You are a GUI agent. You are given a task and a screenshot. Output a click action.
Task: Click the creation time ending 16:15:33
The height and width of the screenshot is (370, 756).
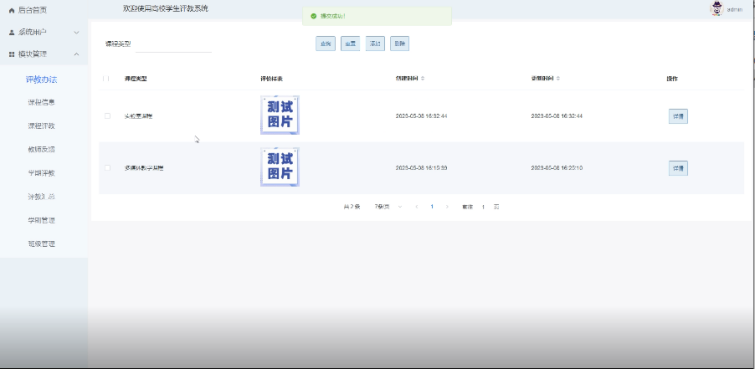point(421,168)
